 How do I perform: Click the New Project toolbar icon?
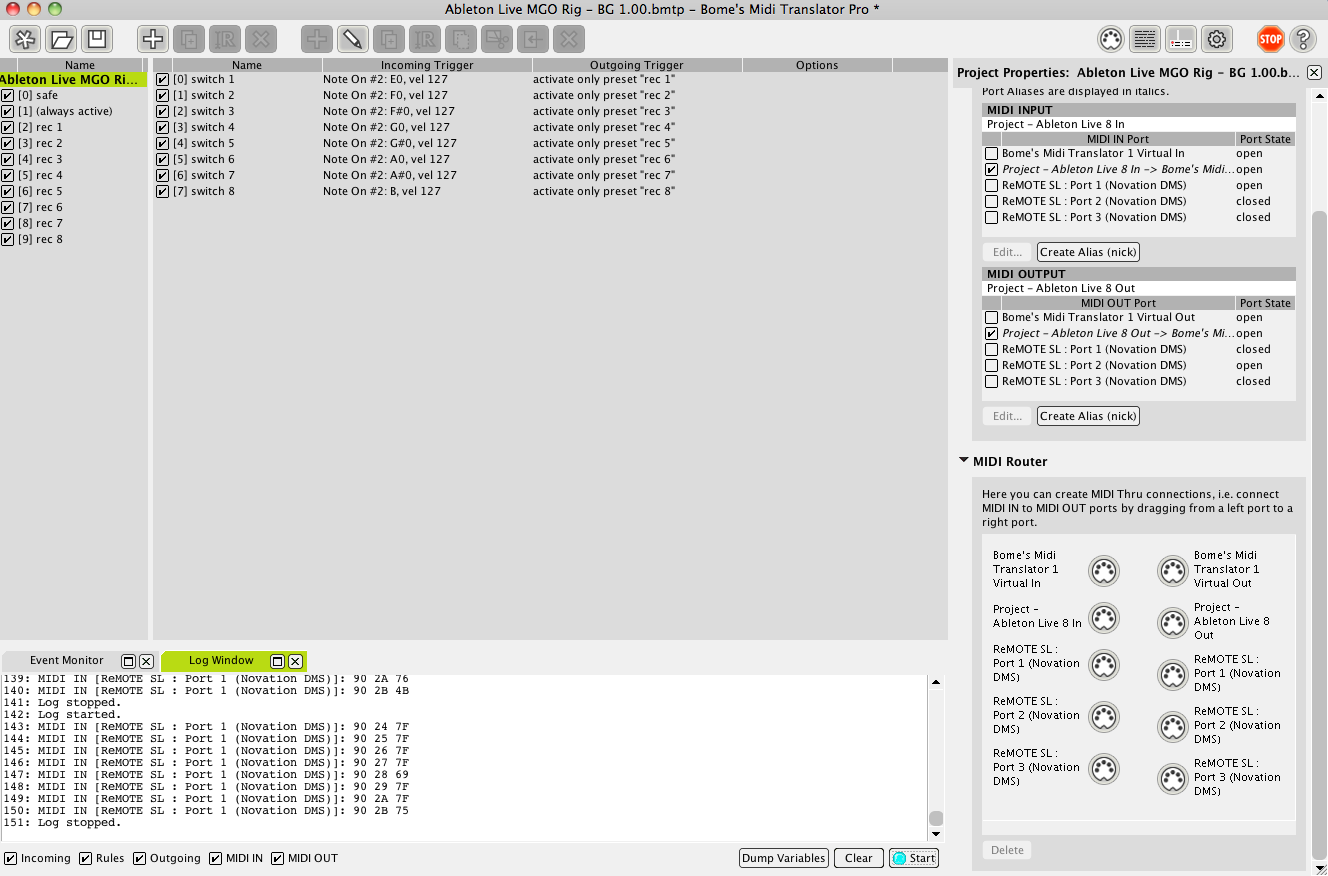[x=25, y=39]
